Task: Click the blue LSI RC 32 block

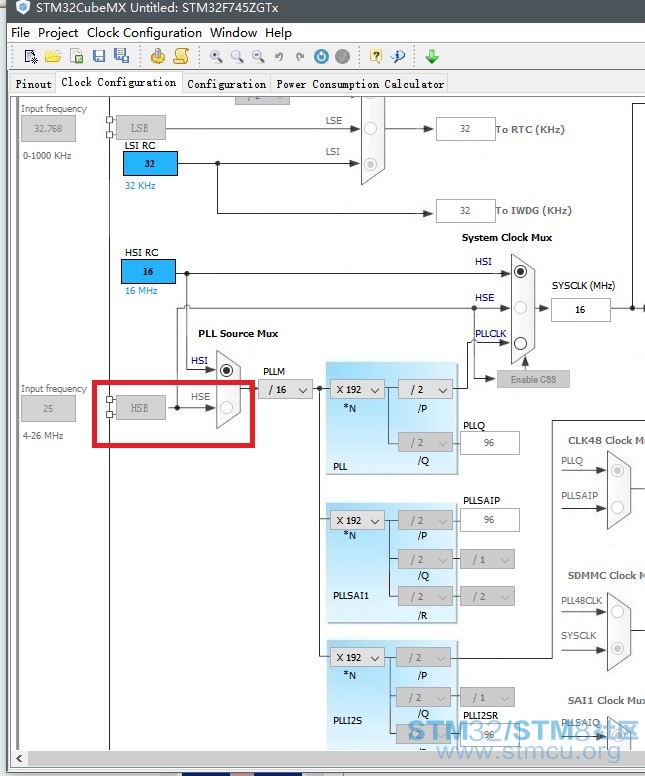Action: point(150,163)
